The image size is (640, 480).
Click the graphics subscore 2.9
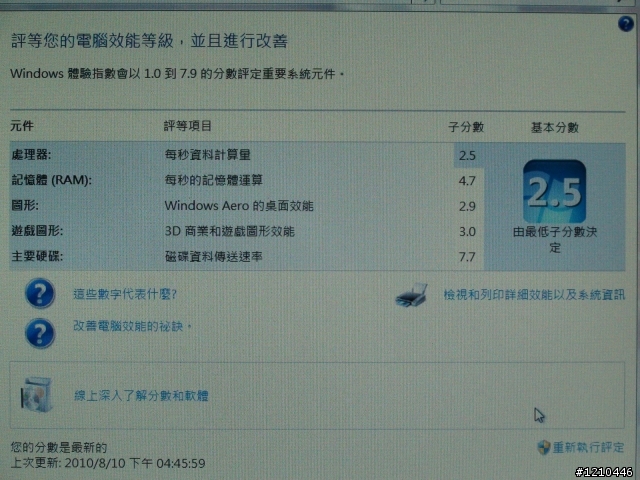pos(467,206)
